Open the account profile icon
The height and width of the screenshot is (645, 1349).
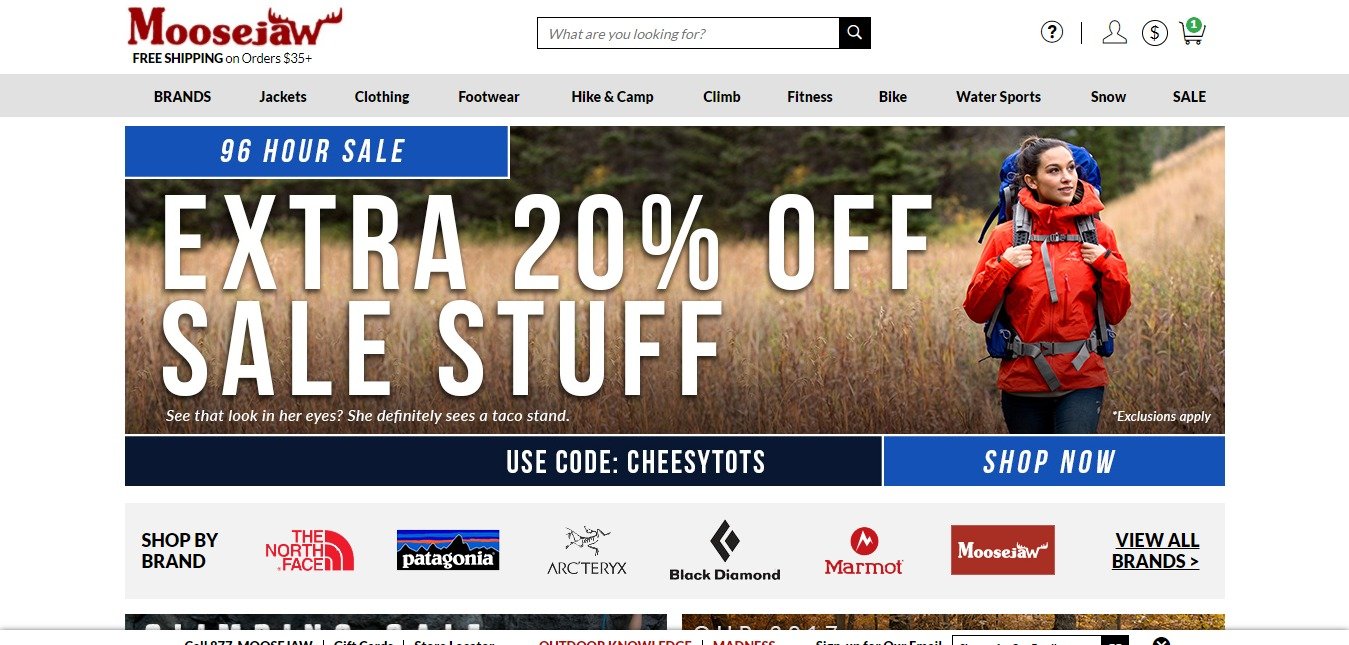point(1114,32)
